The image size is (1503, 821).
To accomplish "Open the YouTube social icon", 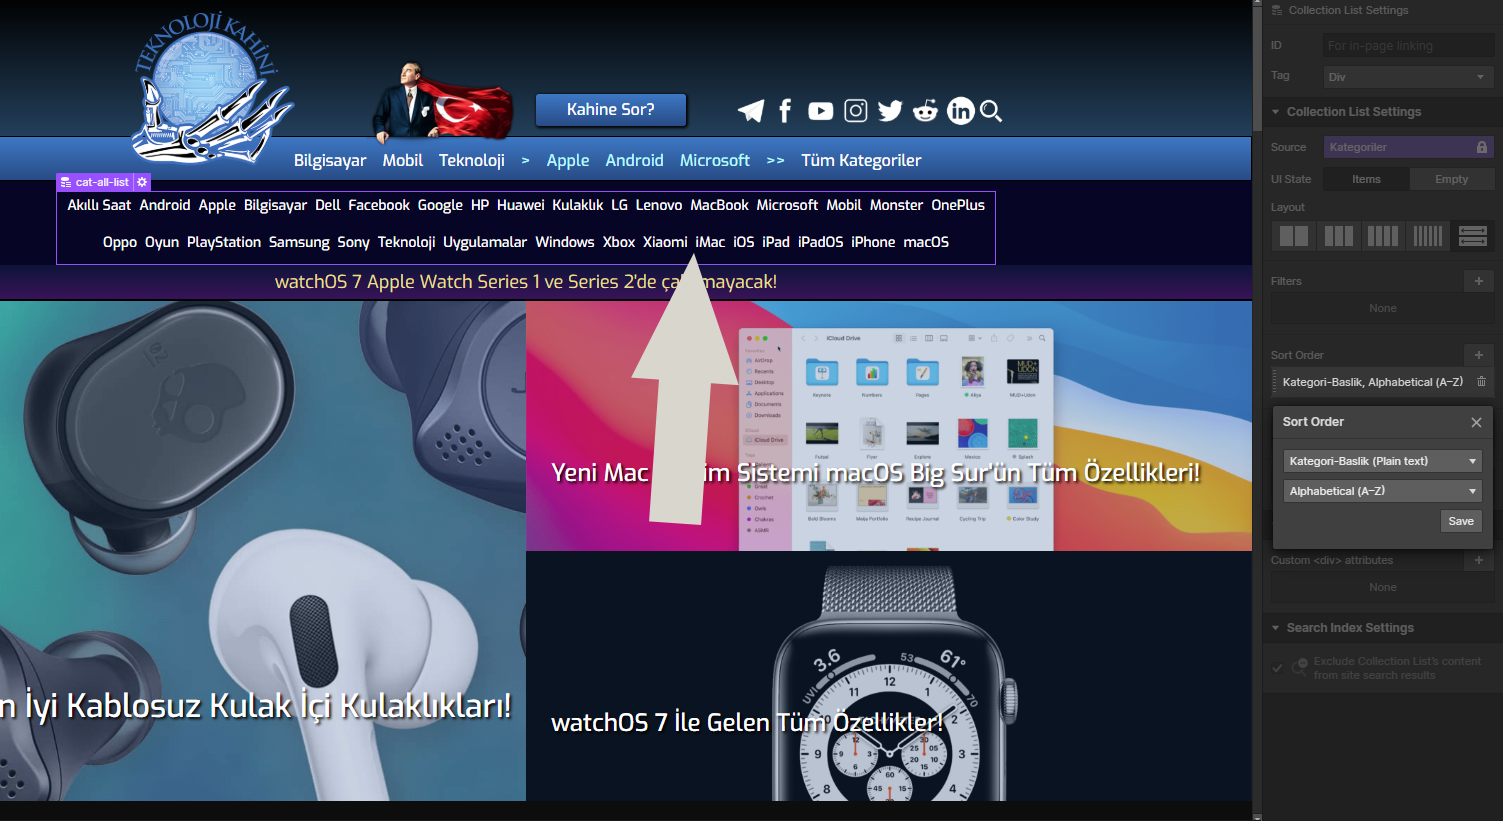I will coord(821,111).
